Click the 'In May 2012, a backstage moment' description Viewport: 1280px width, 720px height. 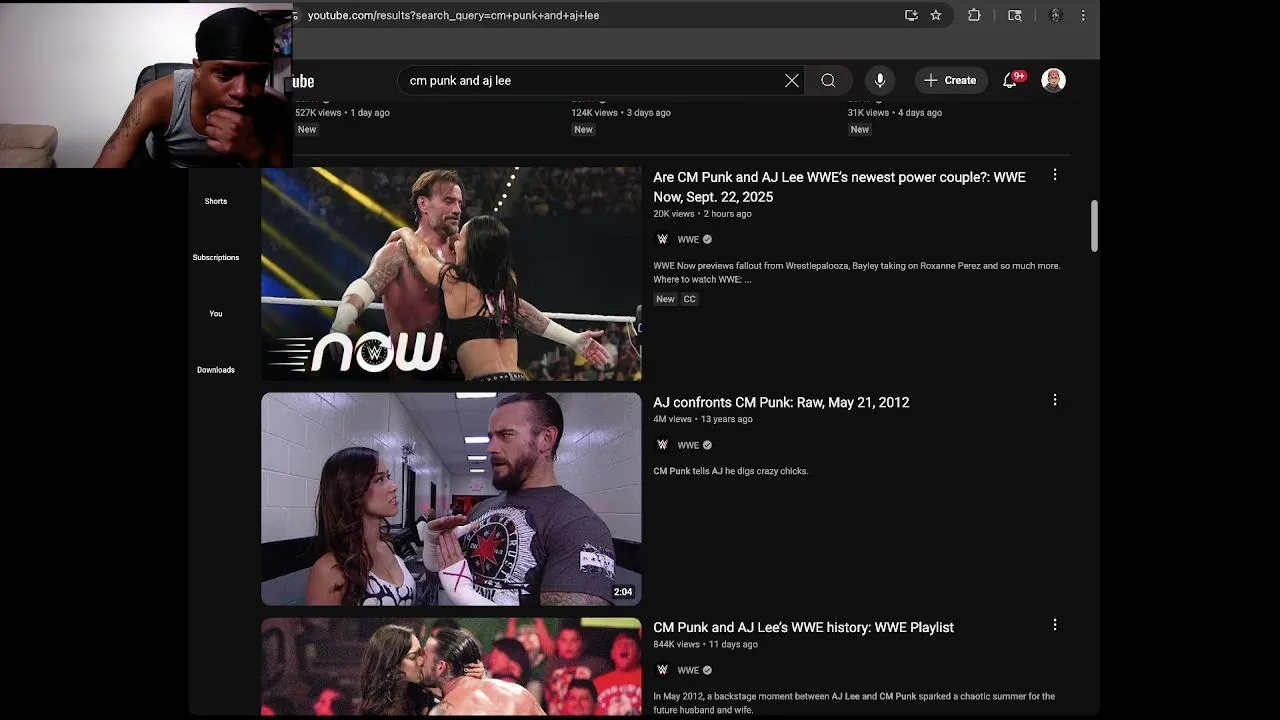point(854,703)
